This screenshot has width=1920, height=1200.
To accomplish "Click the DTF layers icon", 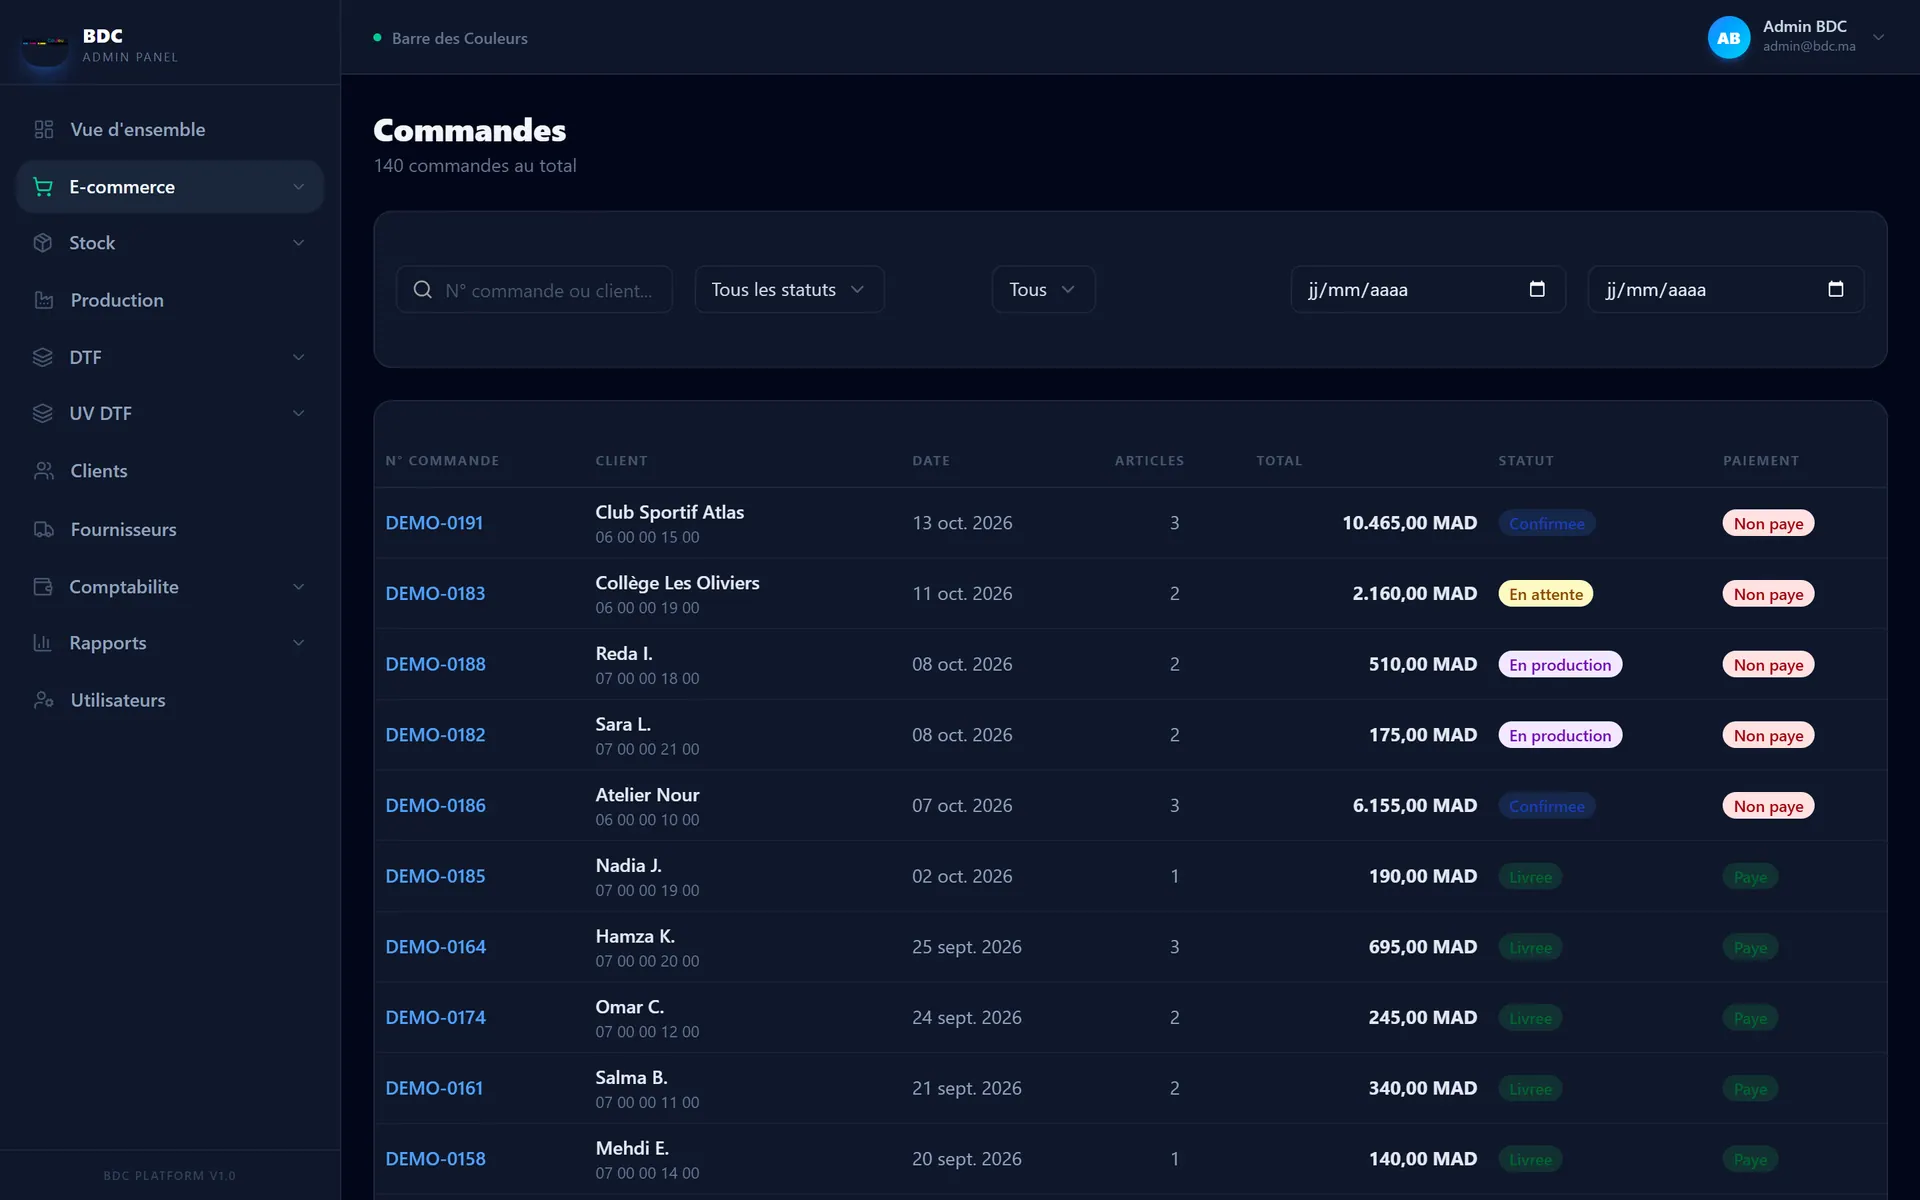I will pyautogui.click(x=43, y=357).
